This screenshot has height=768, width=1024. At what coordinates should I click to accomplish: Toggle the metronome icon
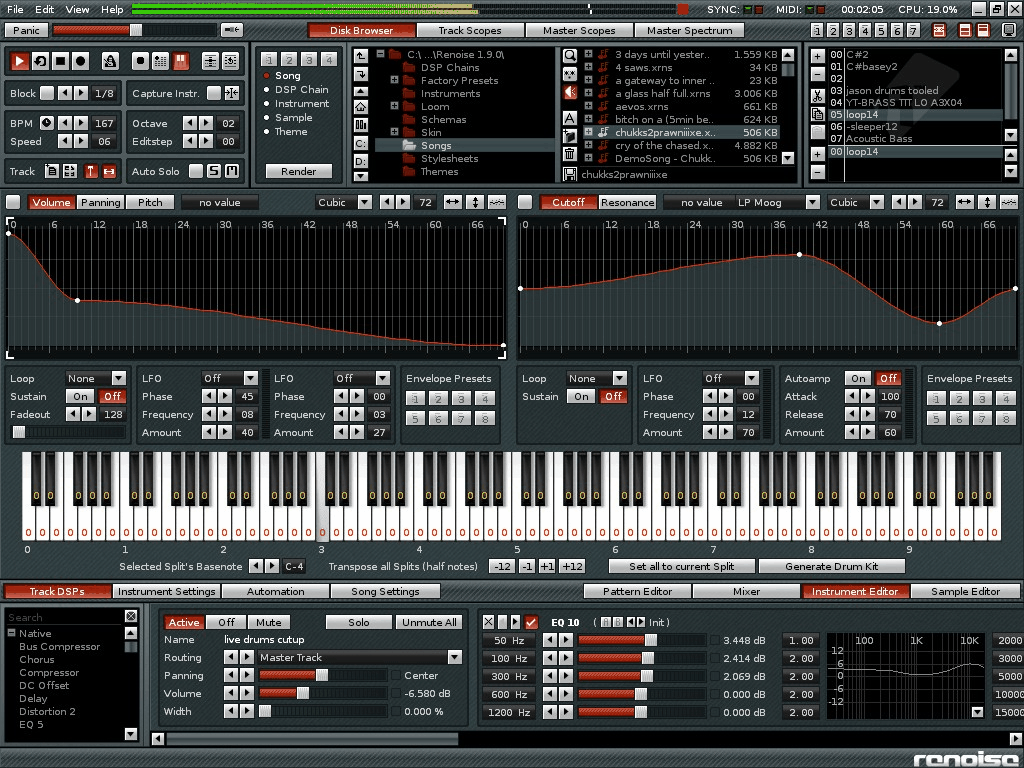tap(110, 61)
